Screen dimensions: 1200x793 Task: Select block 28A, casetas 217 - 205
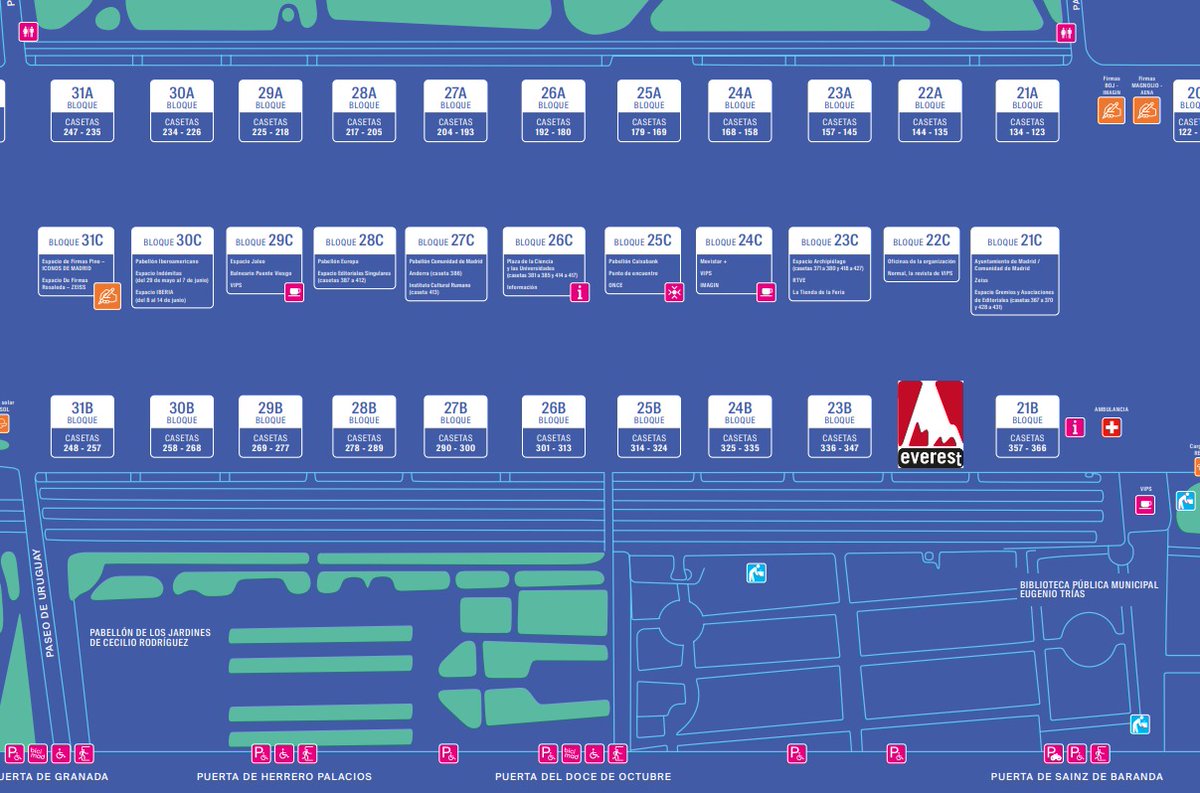364,111
